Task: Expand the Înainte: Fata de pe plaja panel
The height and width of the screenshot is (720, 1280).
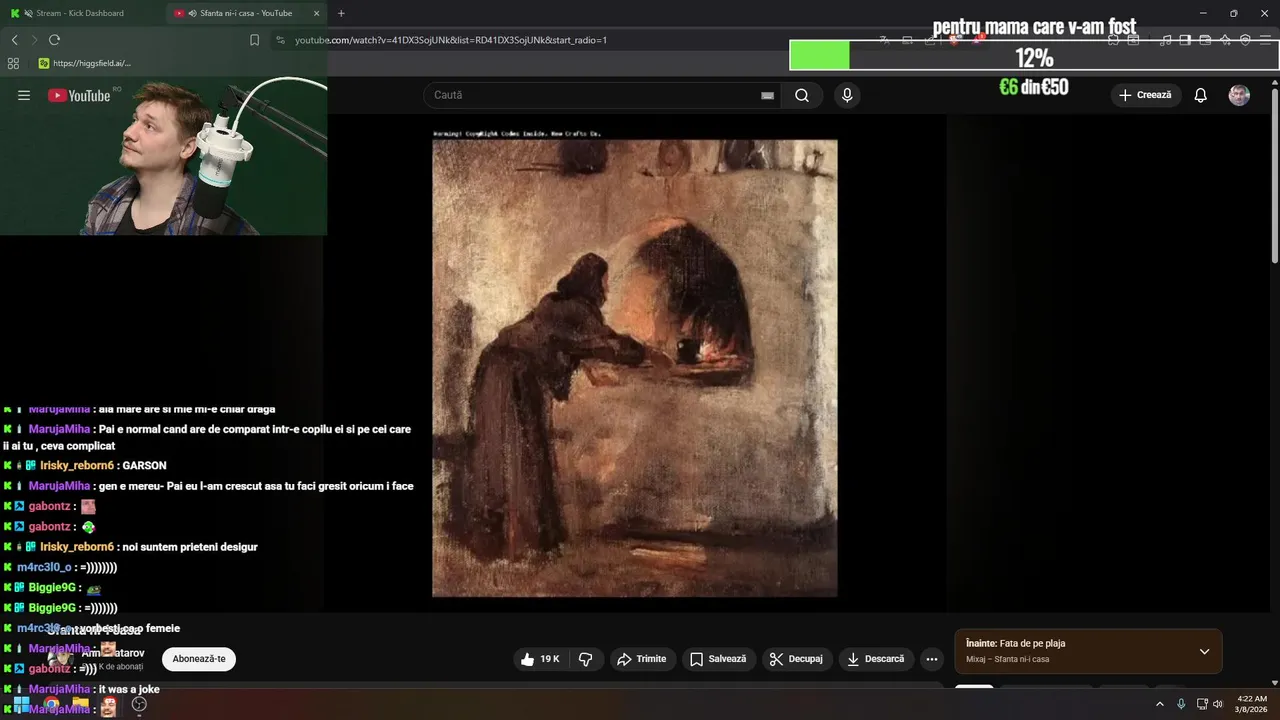Action: (x=1204, y=651)
